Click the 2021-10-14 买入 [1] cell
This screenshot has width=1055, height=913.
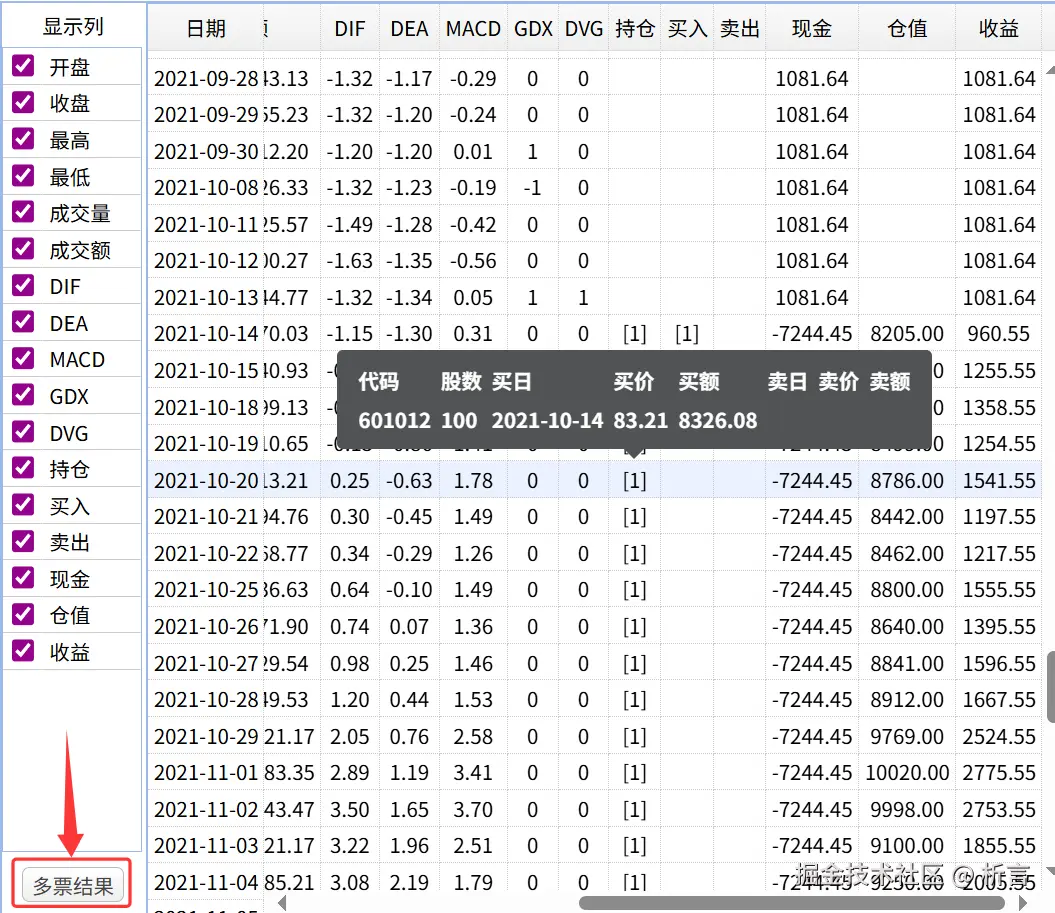point(687,334)
